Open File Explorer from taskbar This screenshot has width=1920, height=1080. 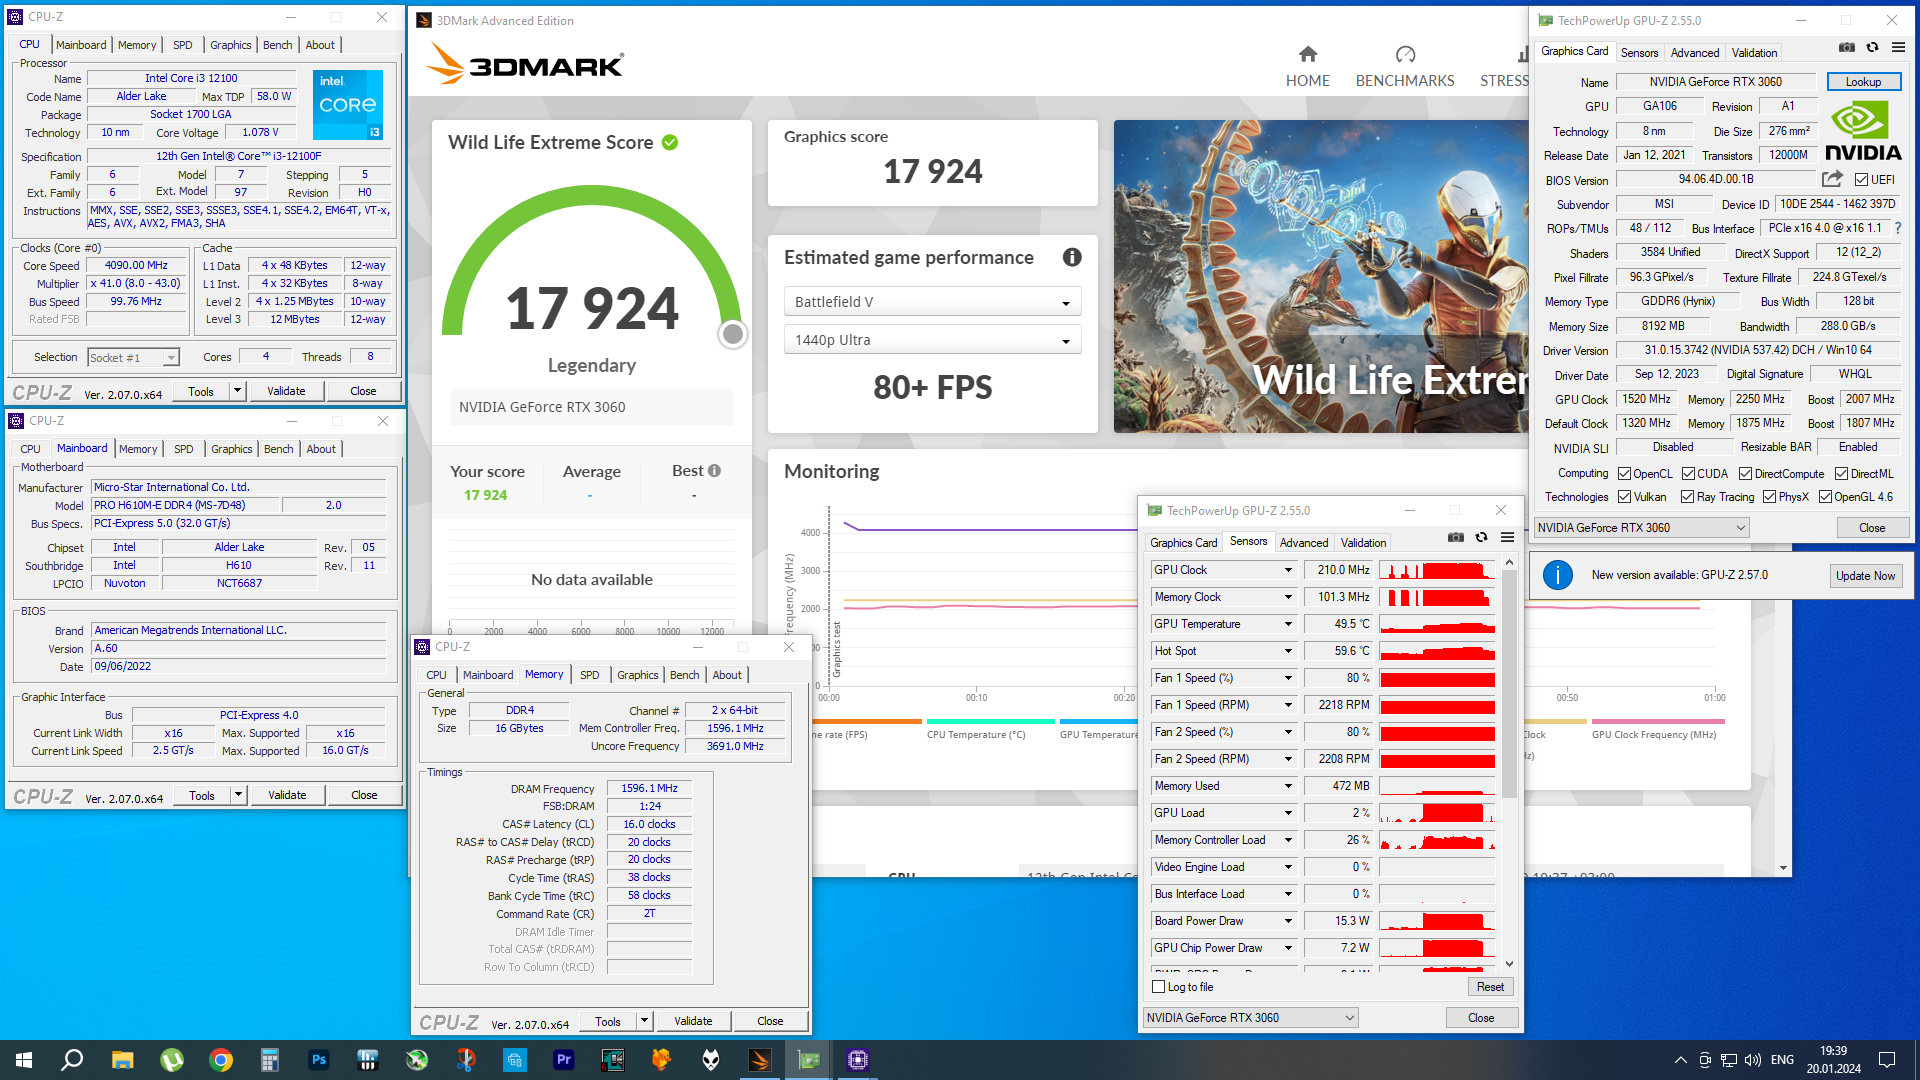point(122,1060)
